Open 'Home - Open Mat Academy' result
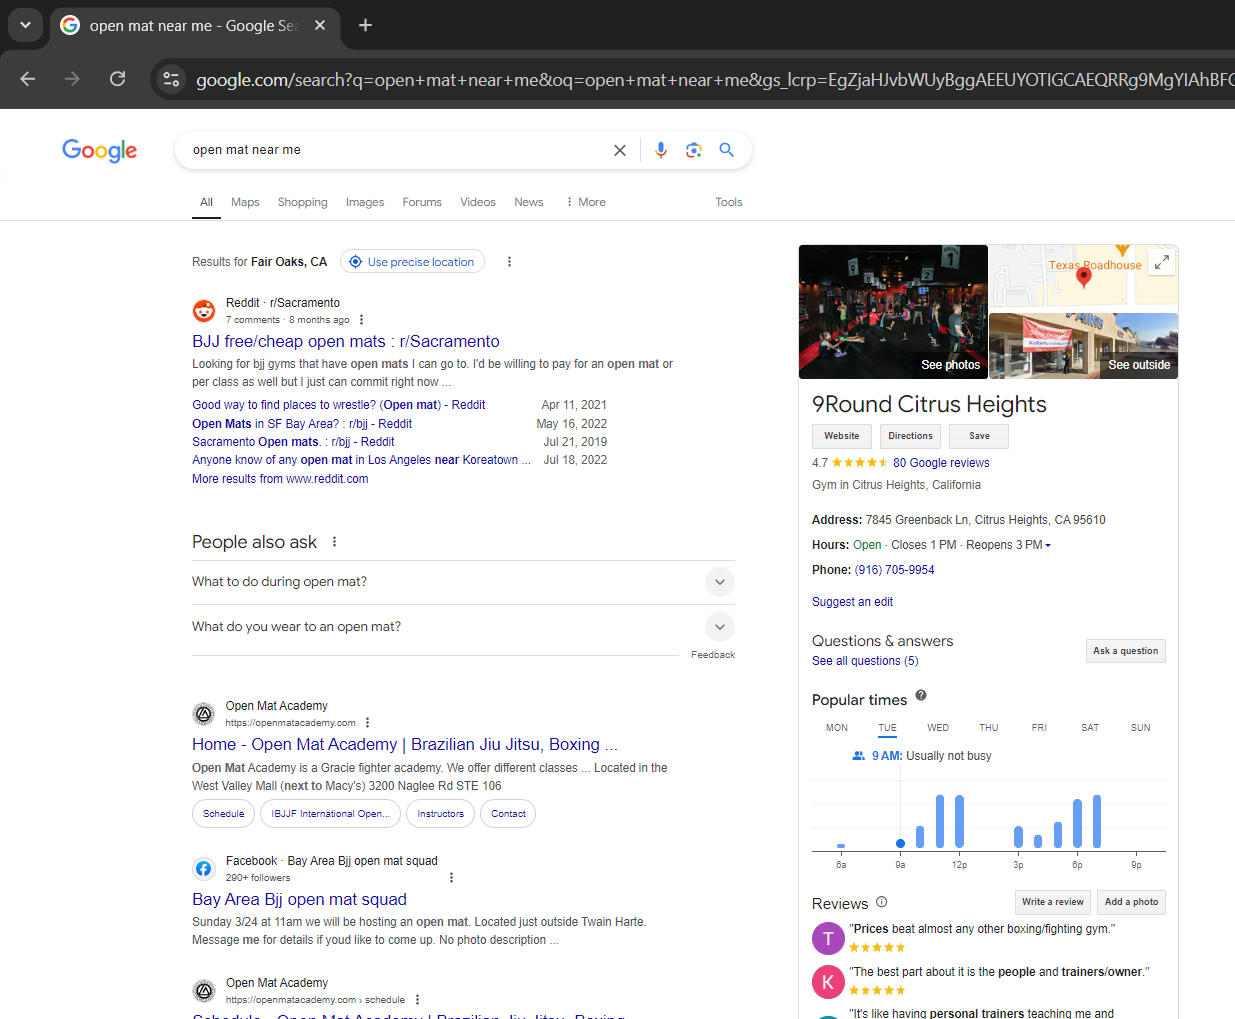1235x1019 pixels. [x=405, y=745]
